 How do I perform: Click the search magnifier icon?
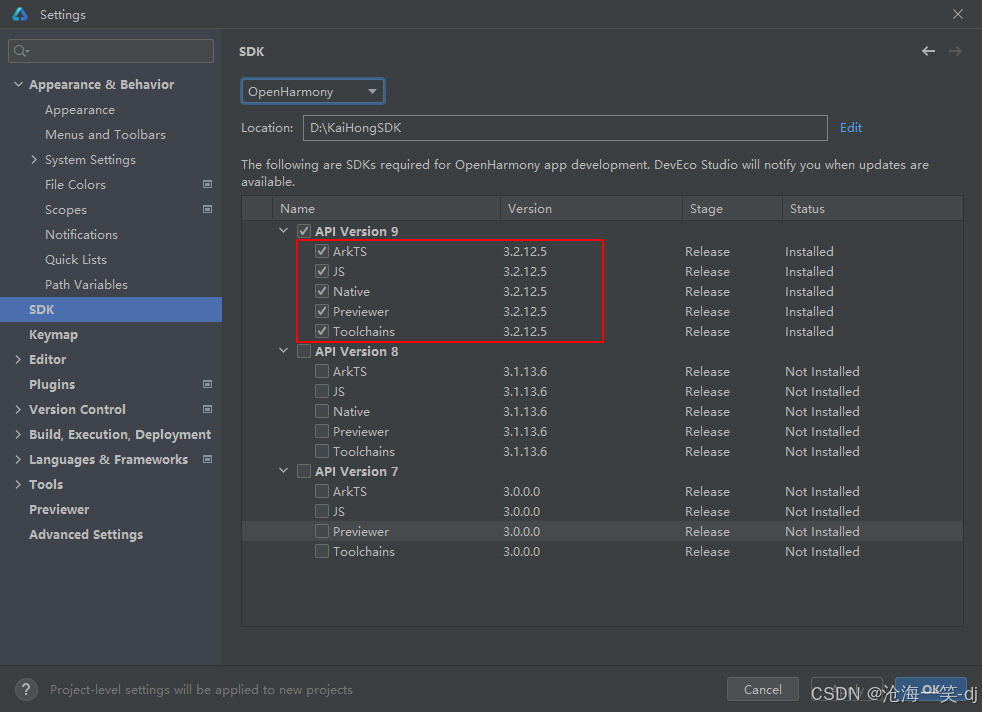pyautogui.click(x=21, y=51)
